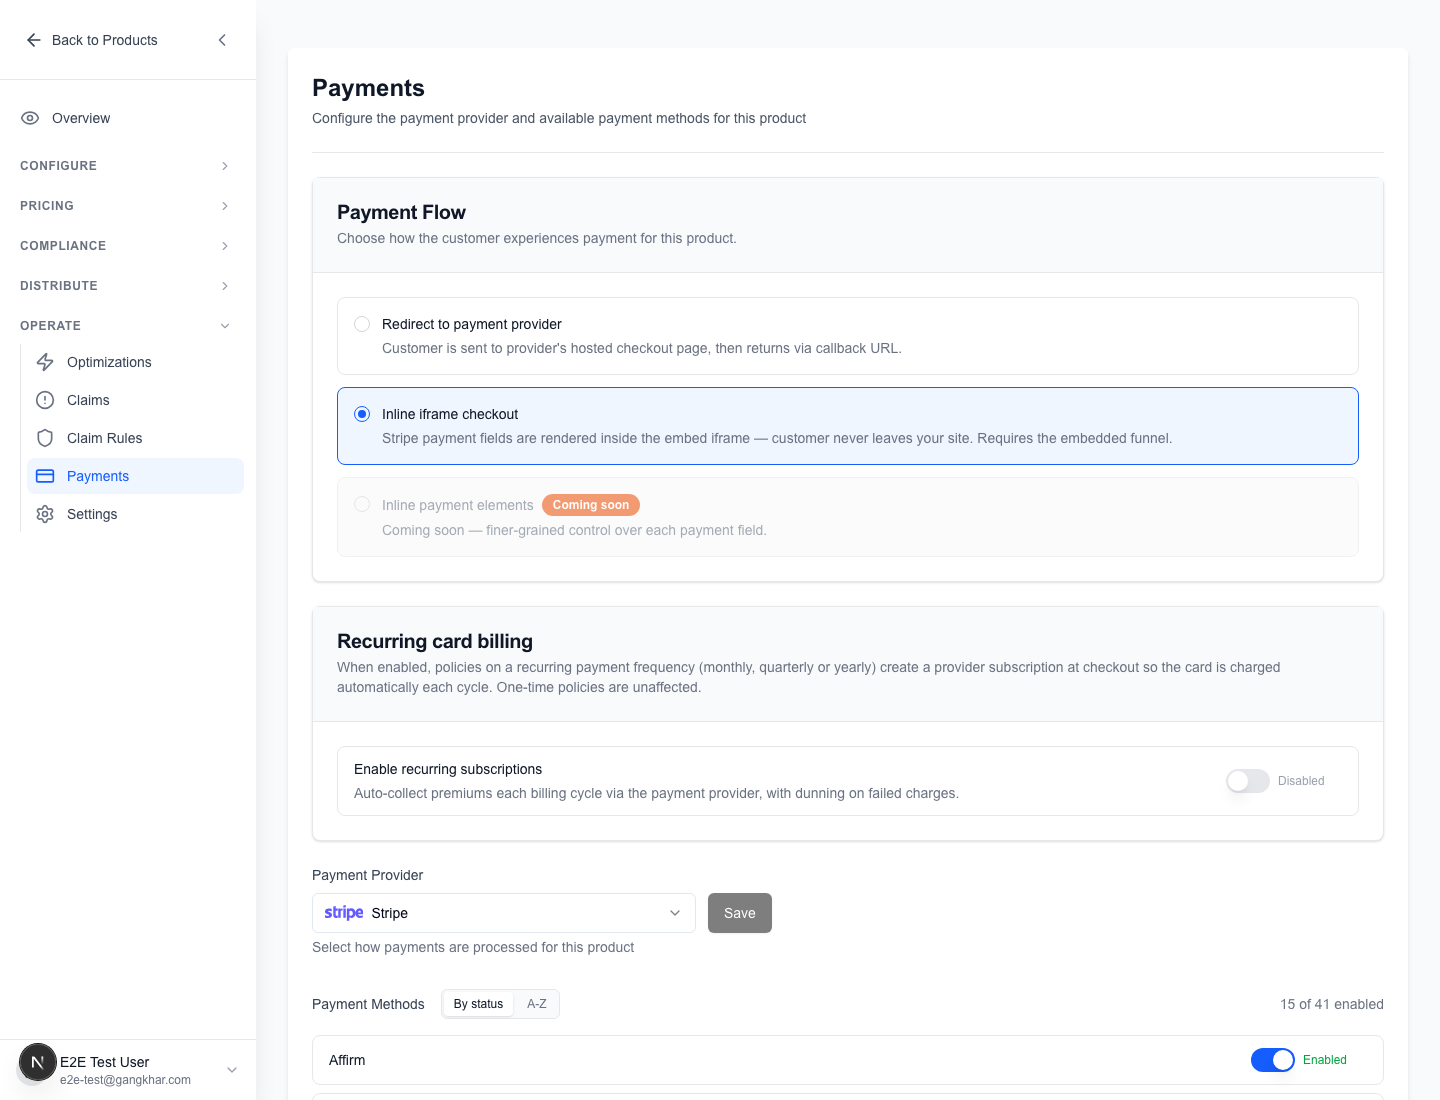Screen dimensions: 1440x1100
Task: Select Inline iframe checkout radio
Action: tap(362, 414)
